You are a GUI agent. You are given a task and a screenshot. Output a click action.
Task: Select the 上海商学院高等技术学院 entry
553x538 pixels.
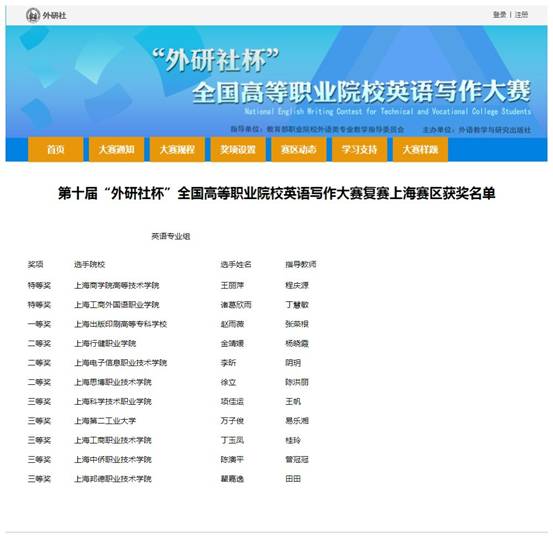(117, 285)
